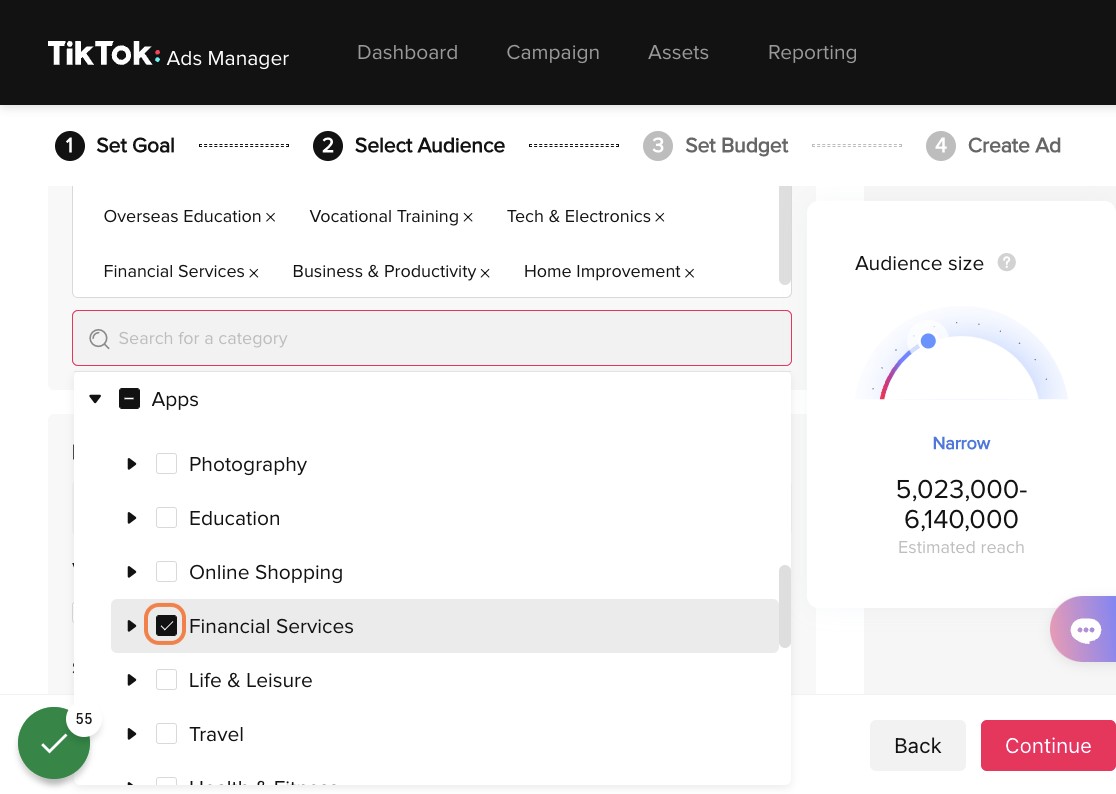This screenshot has height=794, width=1116.
Task: Click the audience size gauge indicator dot
Action: [x=928, y=342]
